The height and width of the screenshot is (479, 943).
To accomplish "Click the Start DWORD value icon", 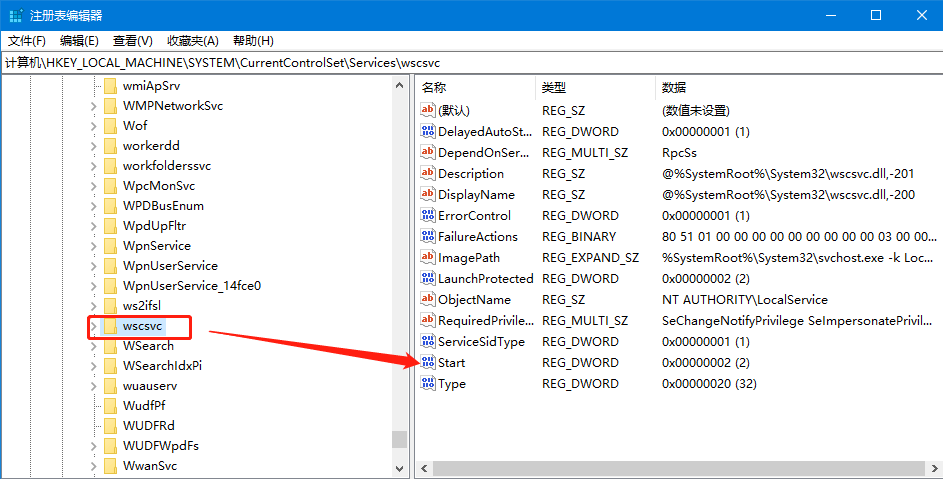I will coord(428,362).
